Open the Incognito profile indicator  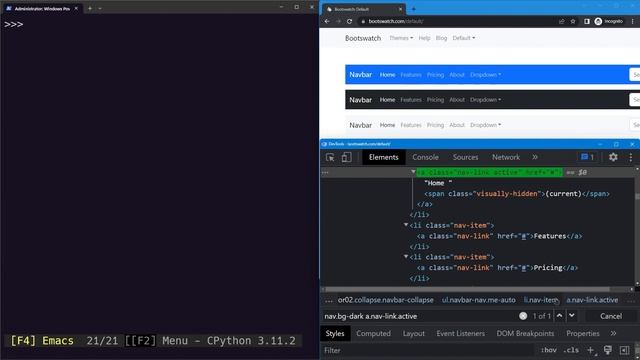click(609, 21)
